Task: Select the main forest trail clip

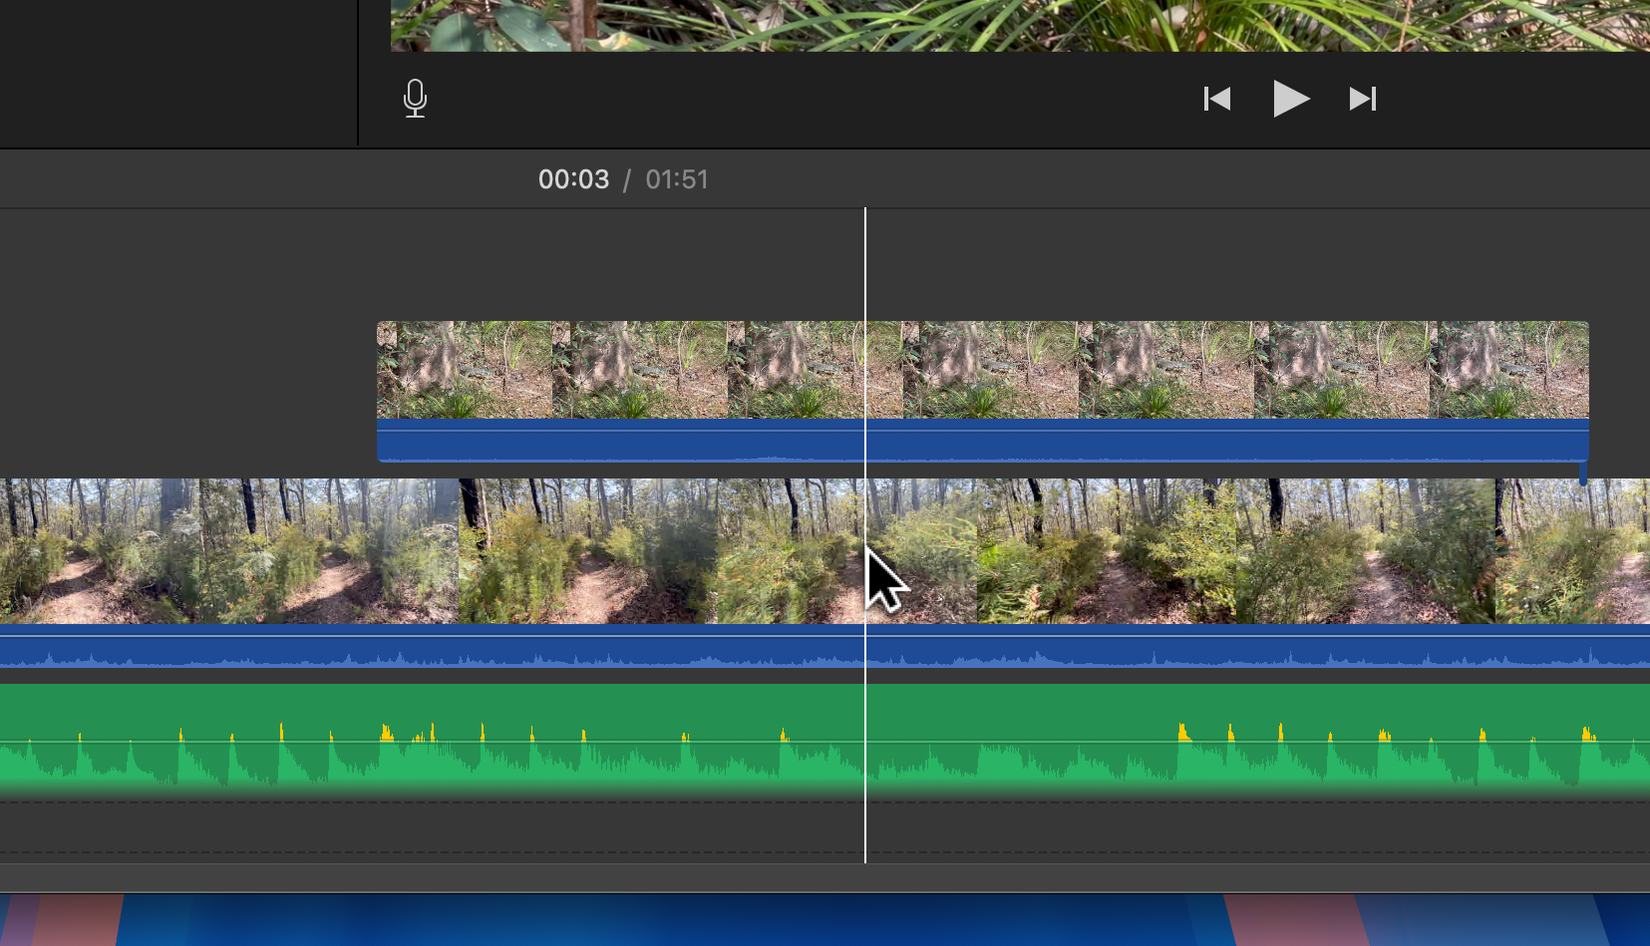Action: (600, 550)
